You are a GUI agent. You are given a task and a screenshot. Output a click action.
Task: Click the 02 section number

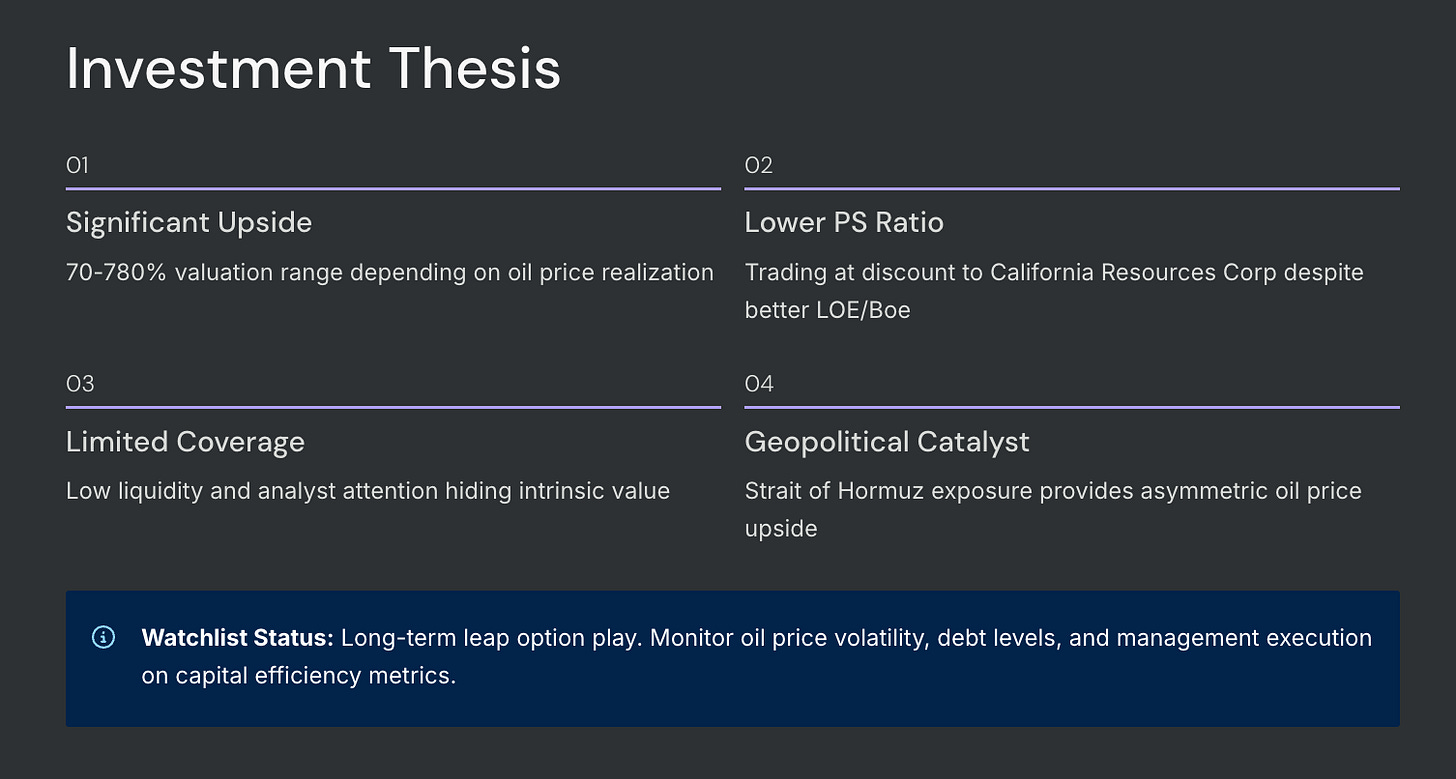[x=758, y=165]
